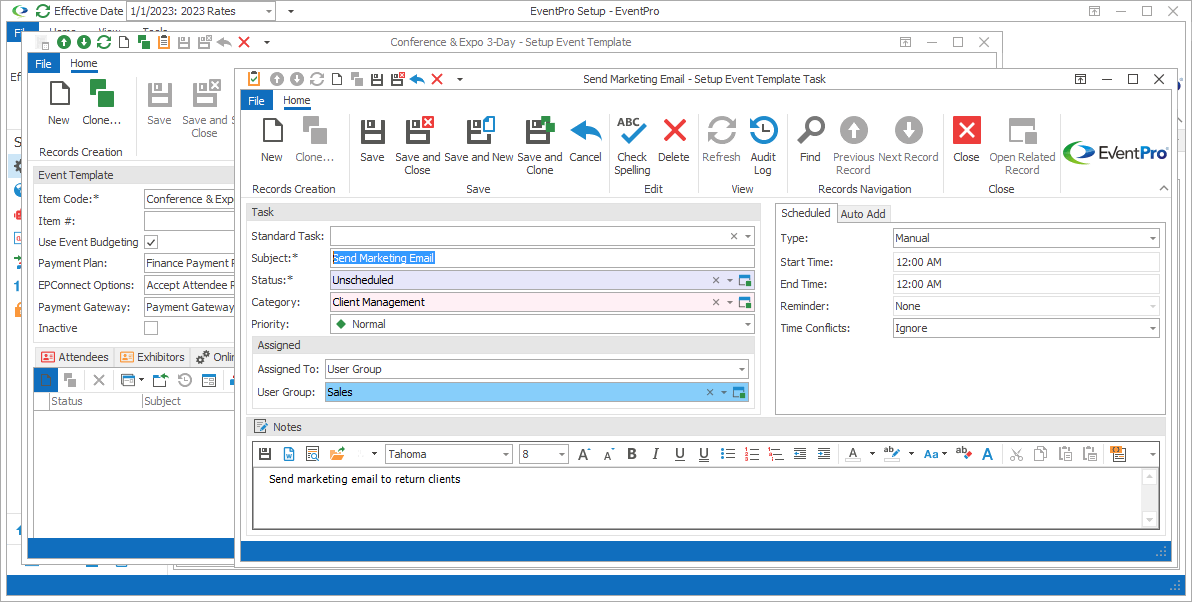The height and width of the screenshot is (602, 1192).
Task: Open the Status dropdown arrow
Action: 730,280
